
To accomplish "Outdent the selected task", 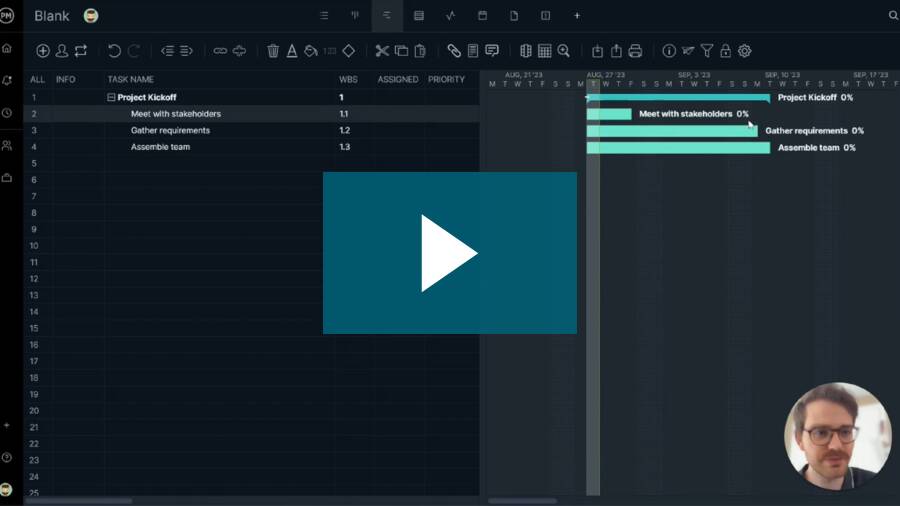I will [167, 51].
